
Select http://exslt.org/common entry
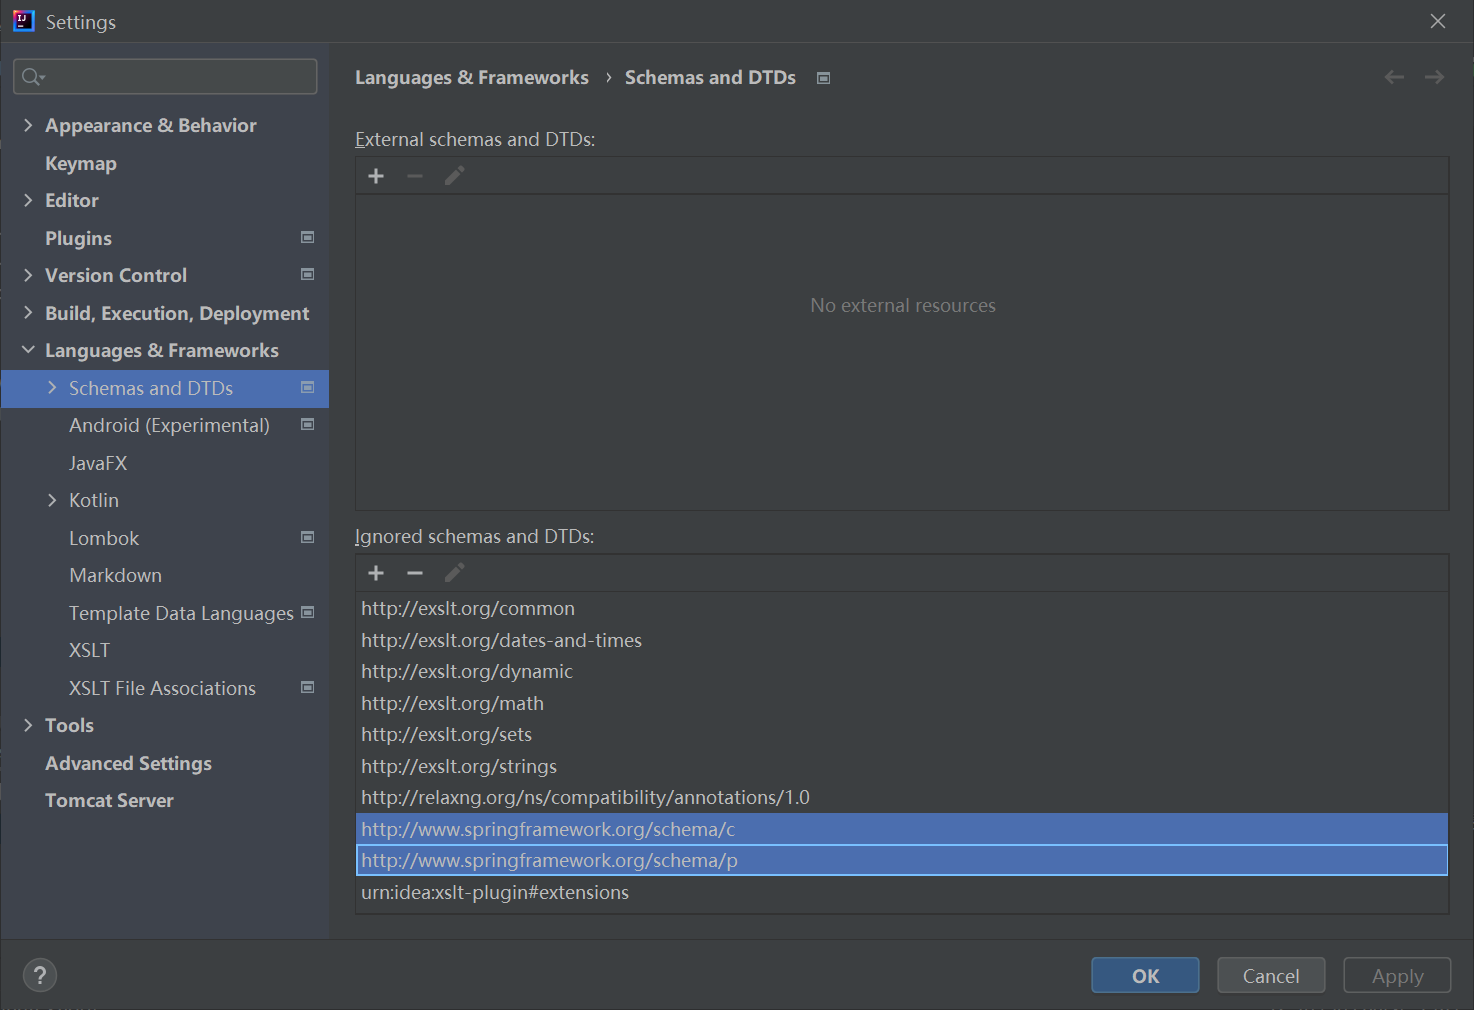coord(902,608)
